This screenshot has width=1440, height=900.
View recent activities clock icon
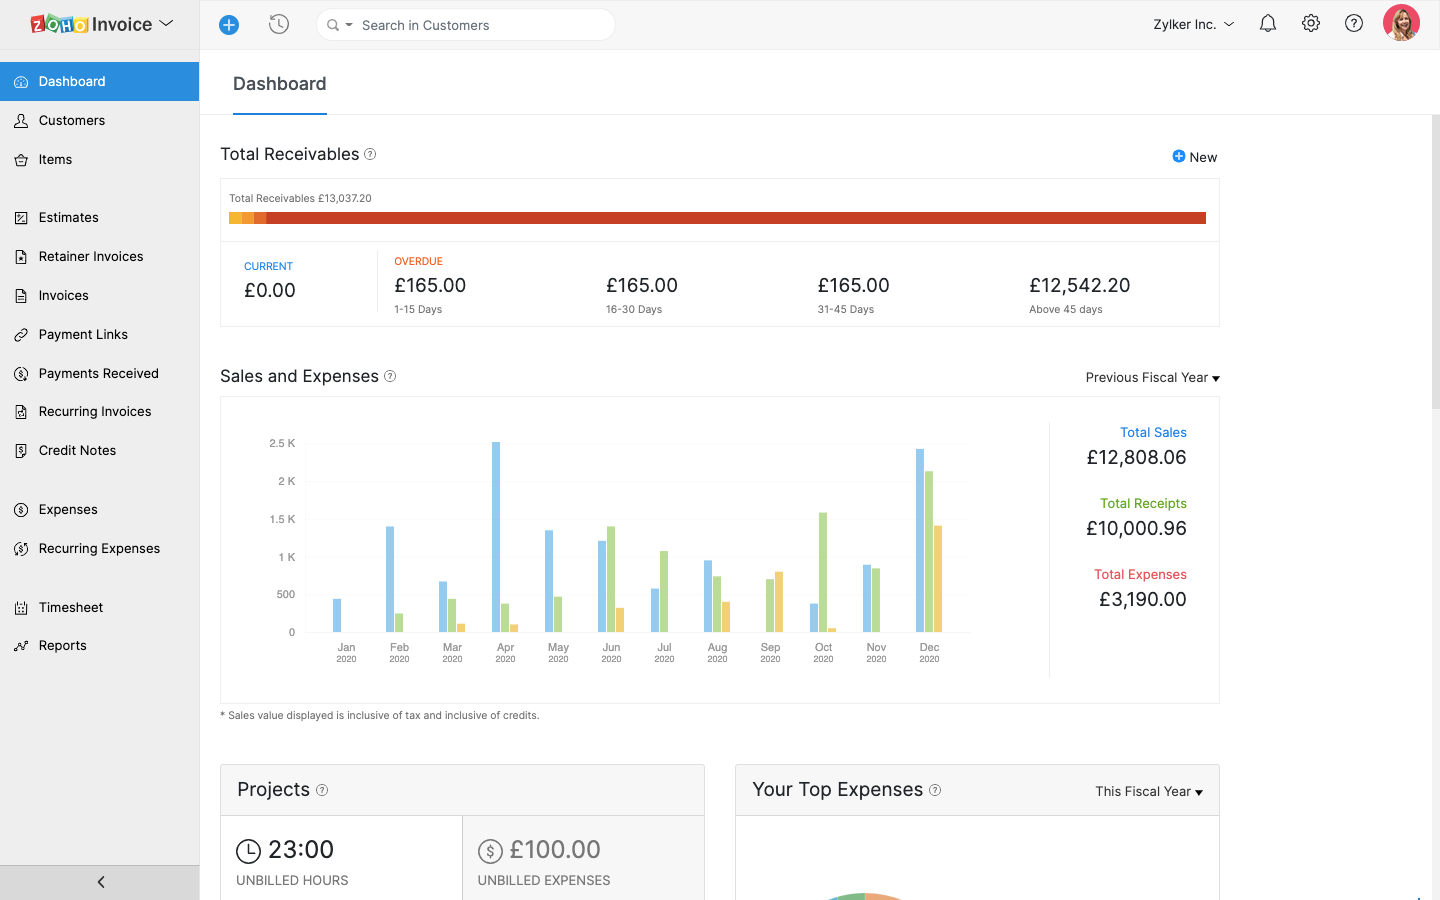(278, 24)
